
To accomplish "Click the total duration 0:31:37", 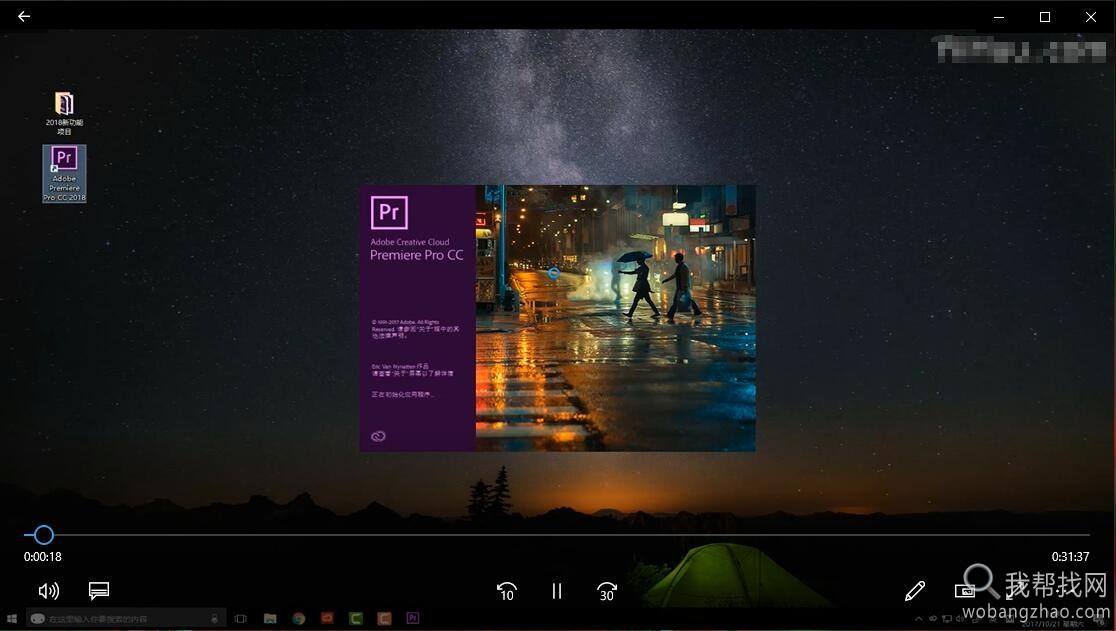I will coord(1070,556).
